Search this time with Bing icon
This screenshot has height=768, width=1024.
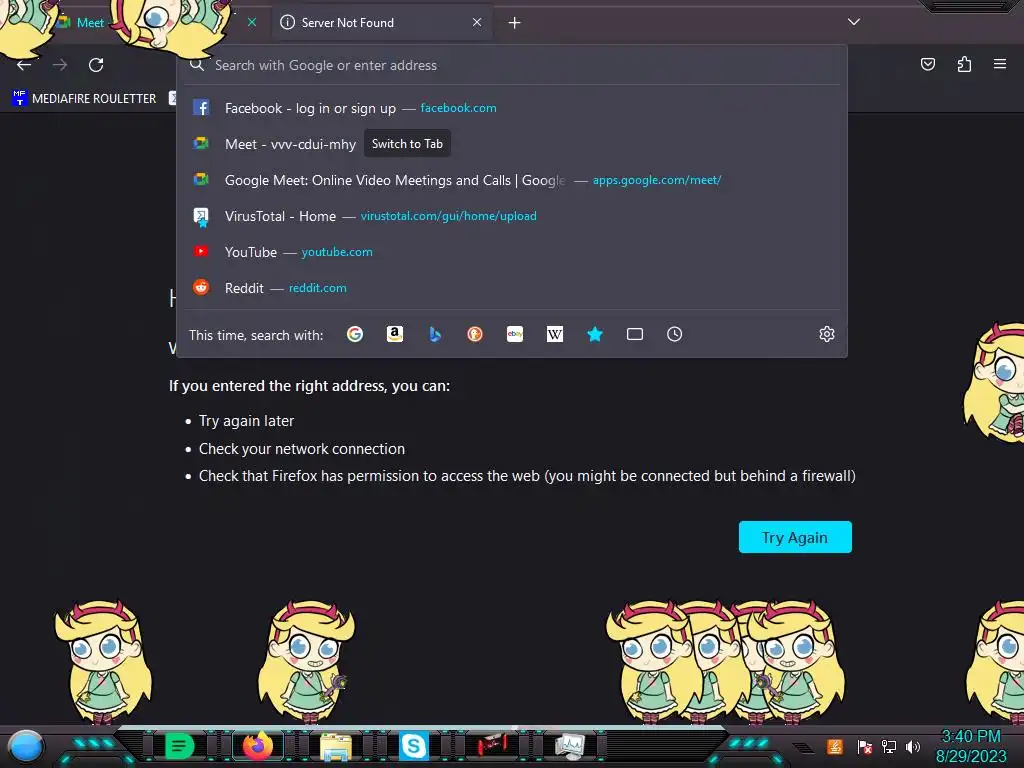click(x=435, y=334)
